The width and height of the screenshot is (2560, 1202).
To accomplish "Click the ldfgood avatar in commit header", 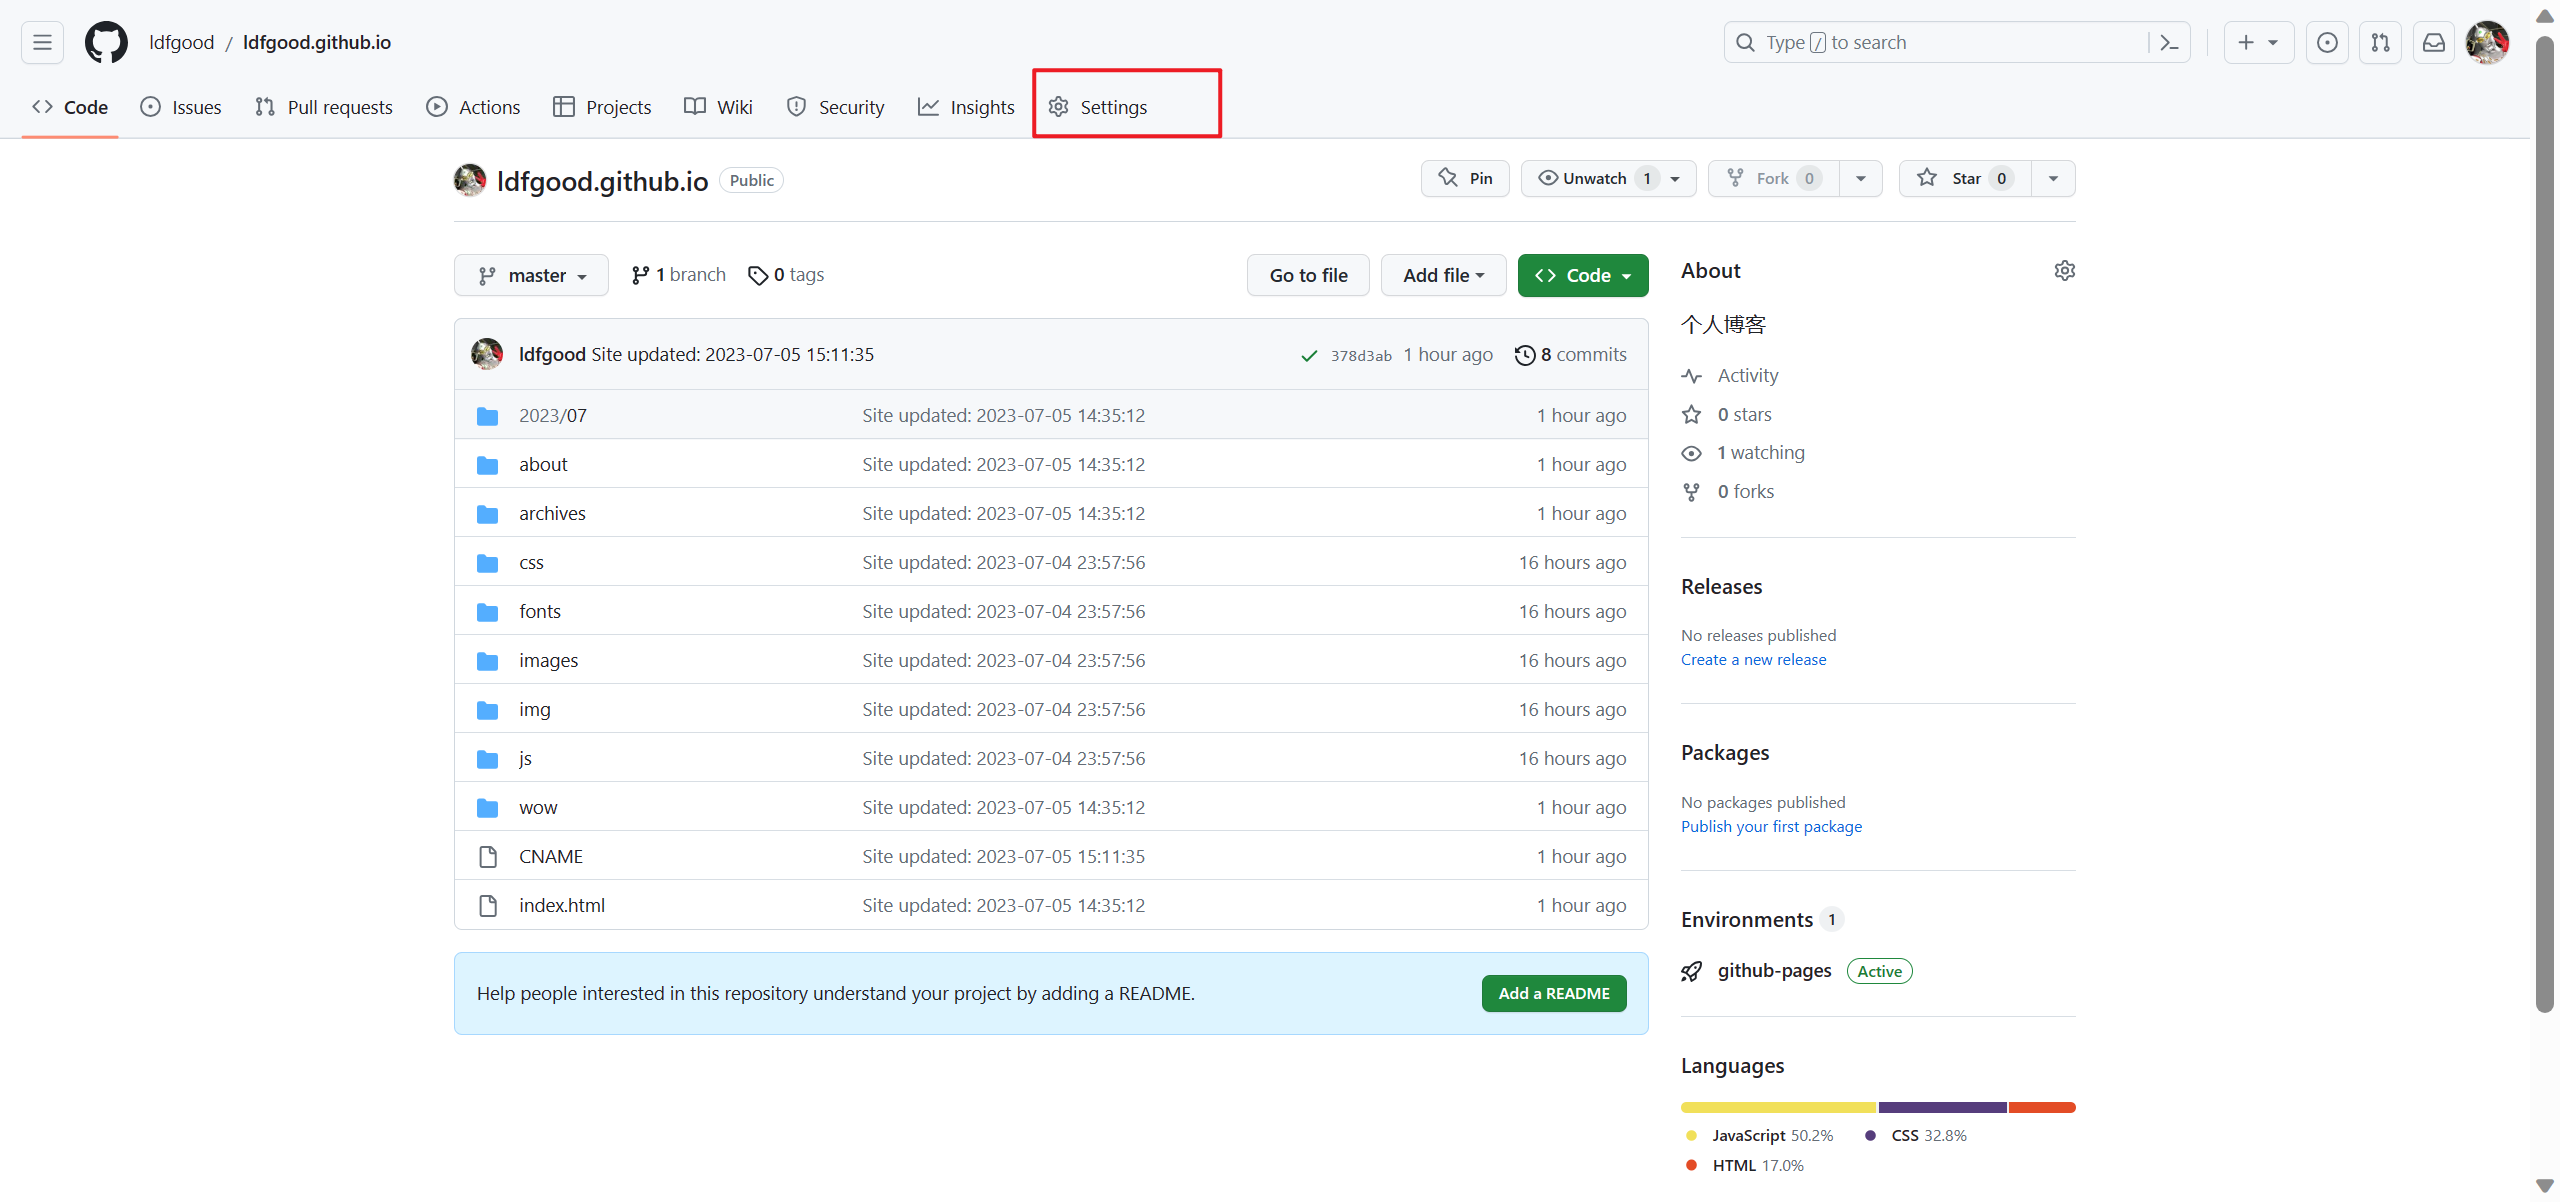I will (487, 354).
